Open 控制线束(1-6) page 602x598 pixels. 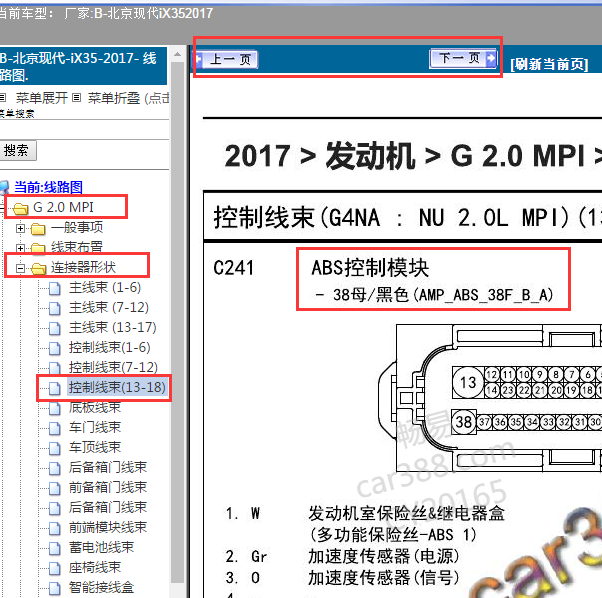[x=109, y=347]
